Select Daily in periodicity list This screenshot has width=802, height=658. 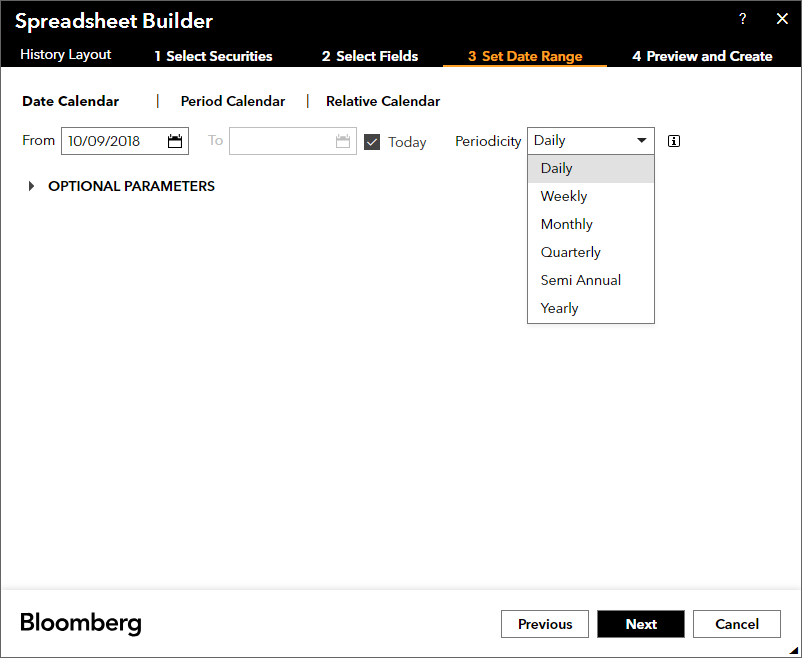tap(591, 168)
